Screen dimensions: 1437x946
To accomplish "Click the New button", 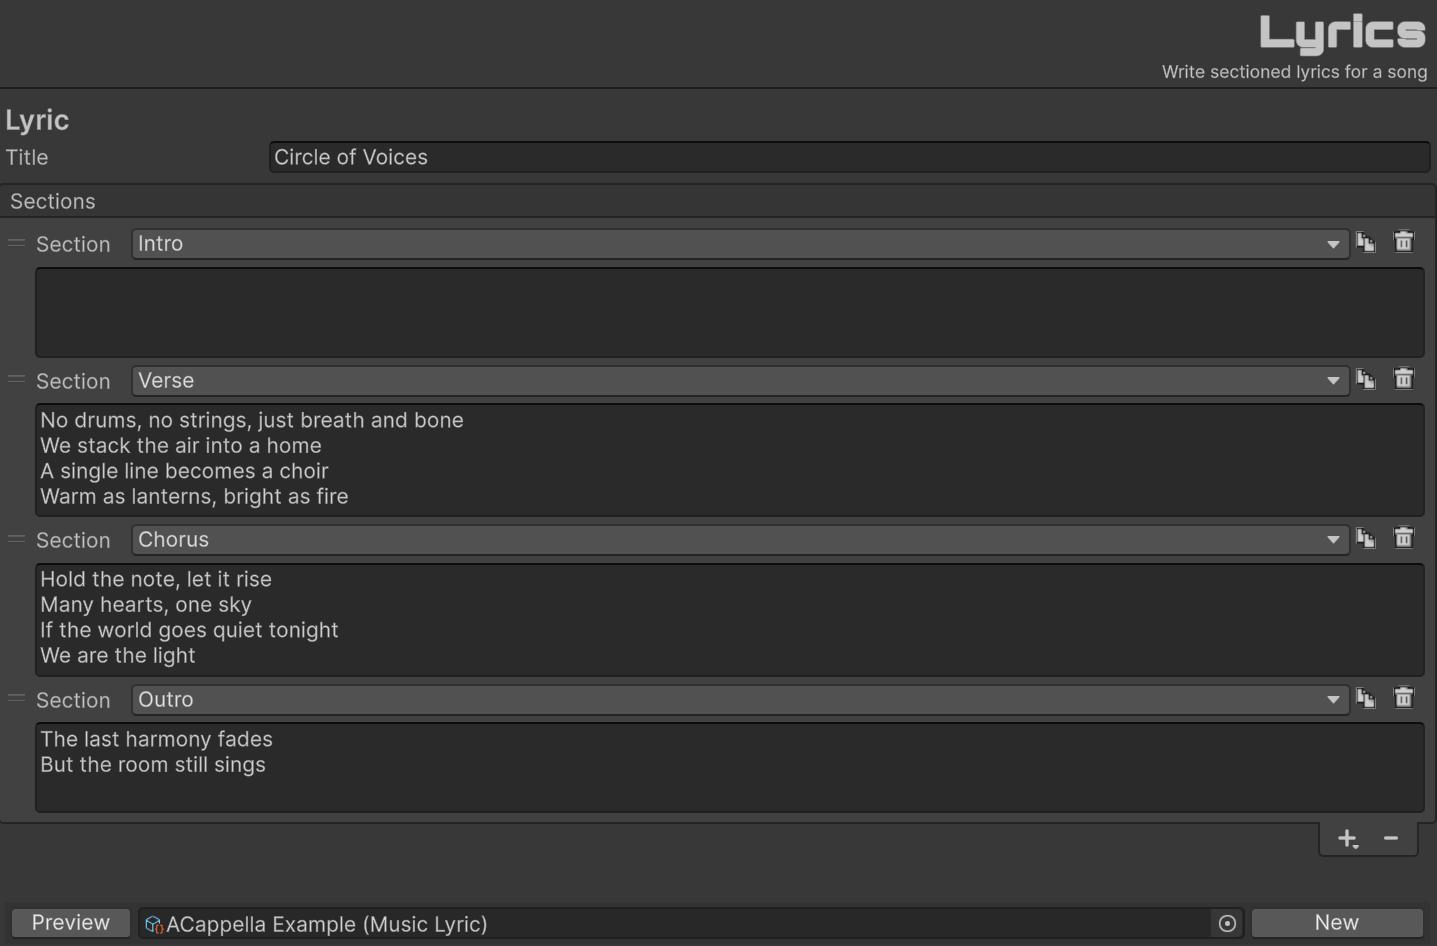I will [1337, 923].
